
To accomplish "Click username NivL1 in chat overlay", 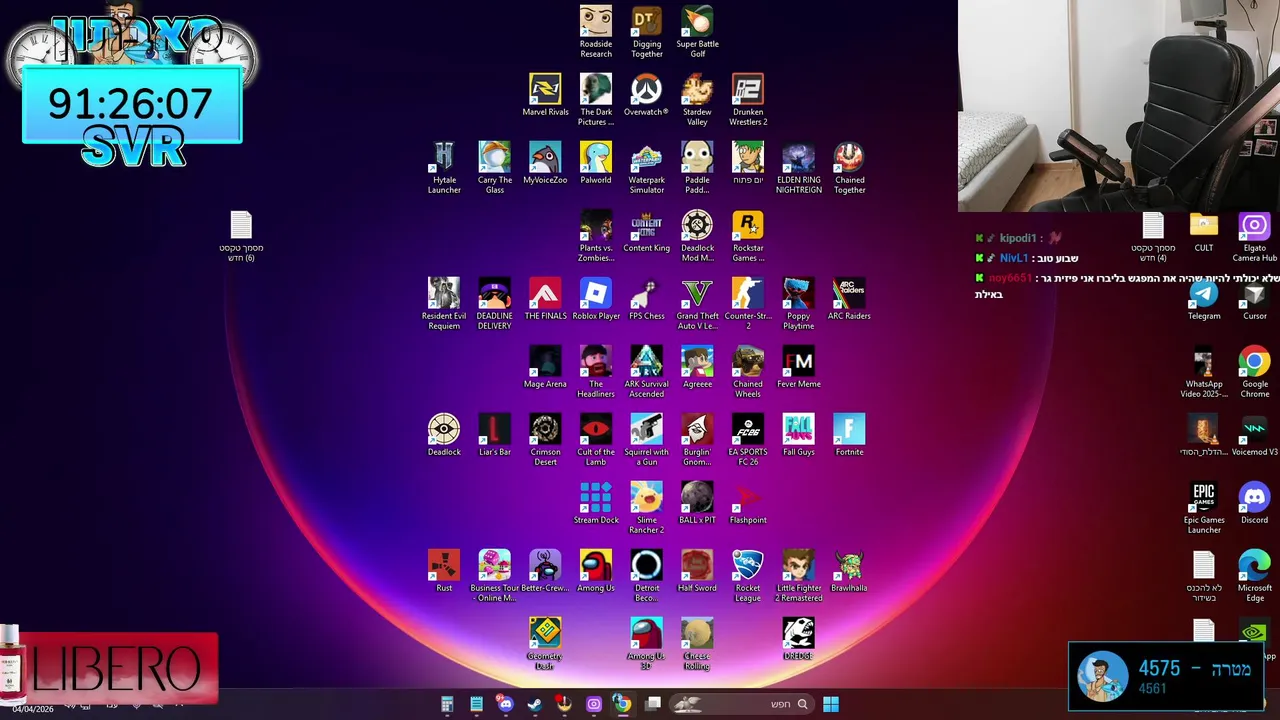I will 1014,258.
